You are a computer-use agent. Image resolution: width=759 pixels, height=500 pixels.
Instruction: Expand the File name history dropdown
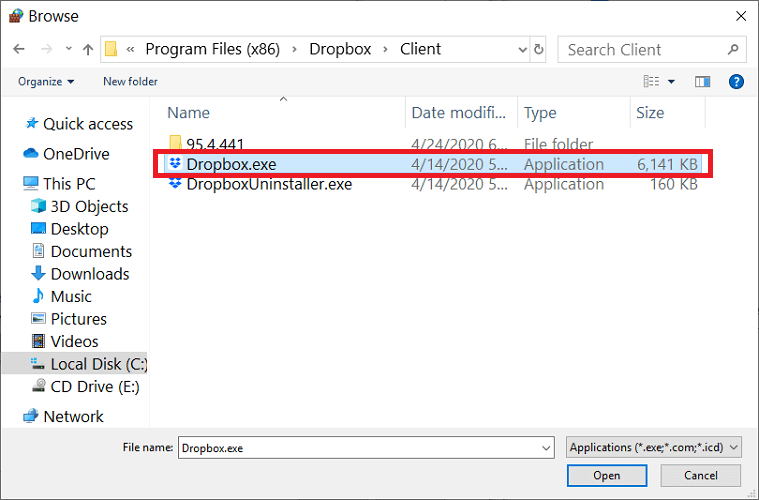pyautogui.click(x=546, y=448)
